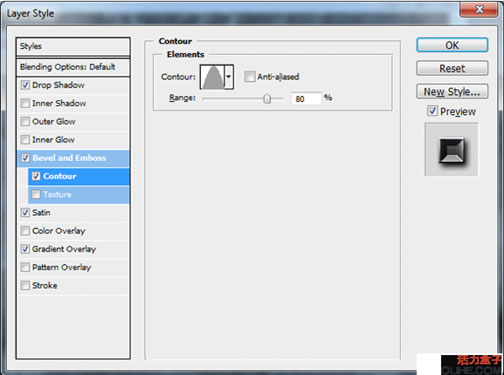
Task: Uncheck the Contour sub-effect checkbox
Action: [36, 176]
